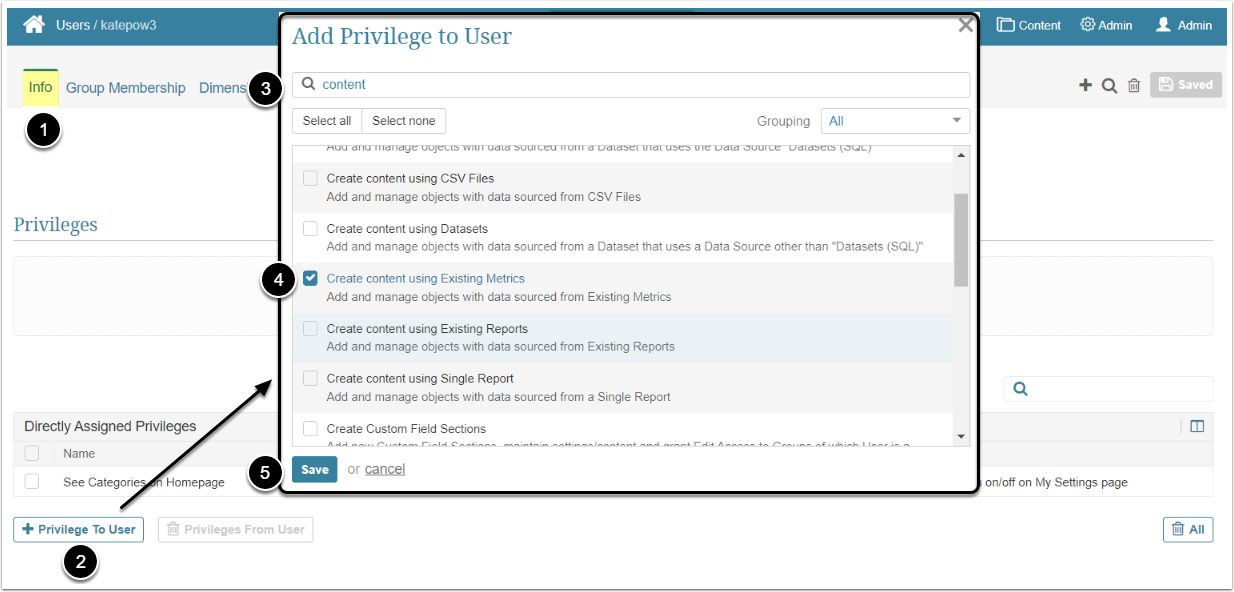
Task: Open the Admin user profile menu
Action: click(x=1184, y=25)
